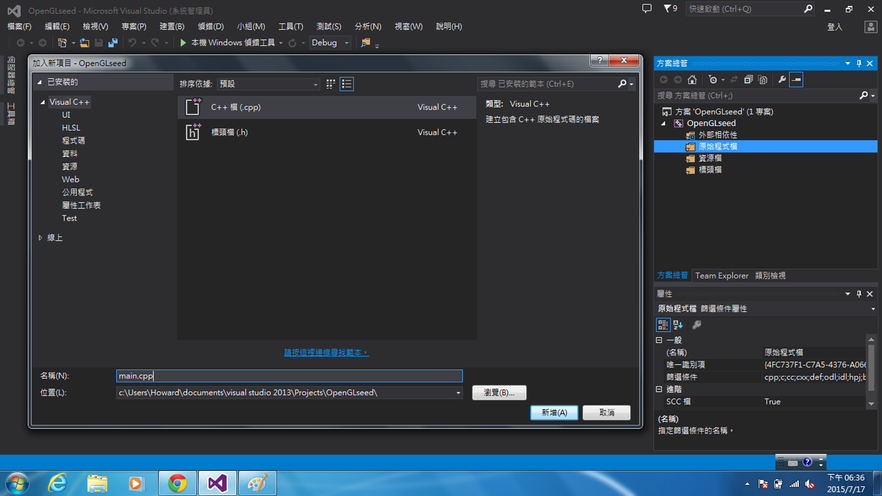Switch to the 類別檢視 Class View tab

[x=770, y=276]
